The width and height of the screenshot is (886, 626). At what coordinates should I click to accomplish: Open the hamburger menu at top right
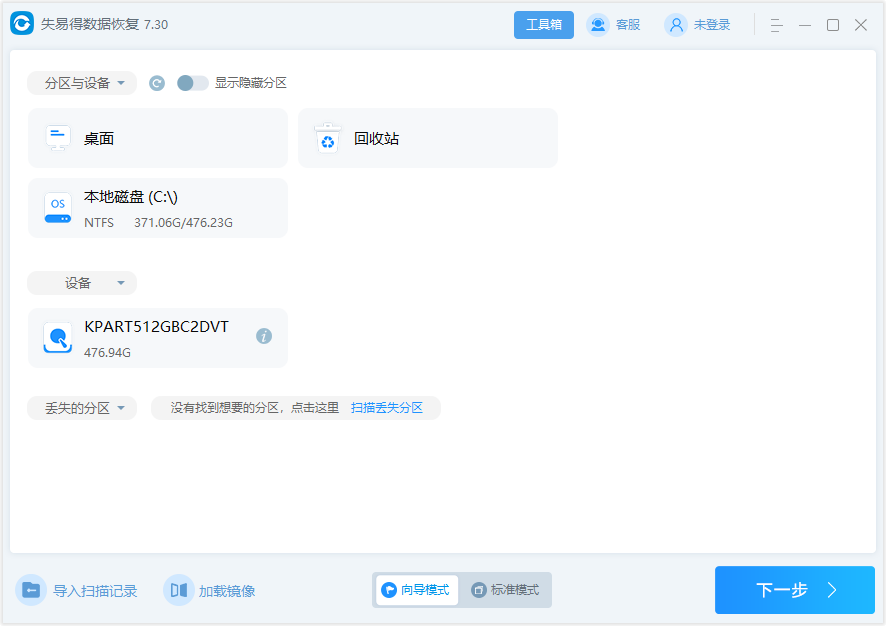[x=776, y=24]
